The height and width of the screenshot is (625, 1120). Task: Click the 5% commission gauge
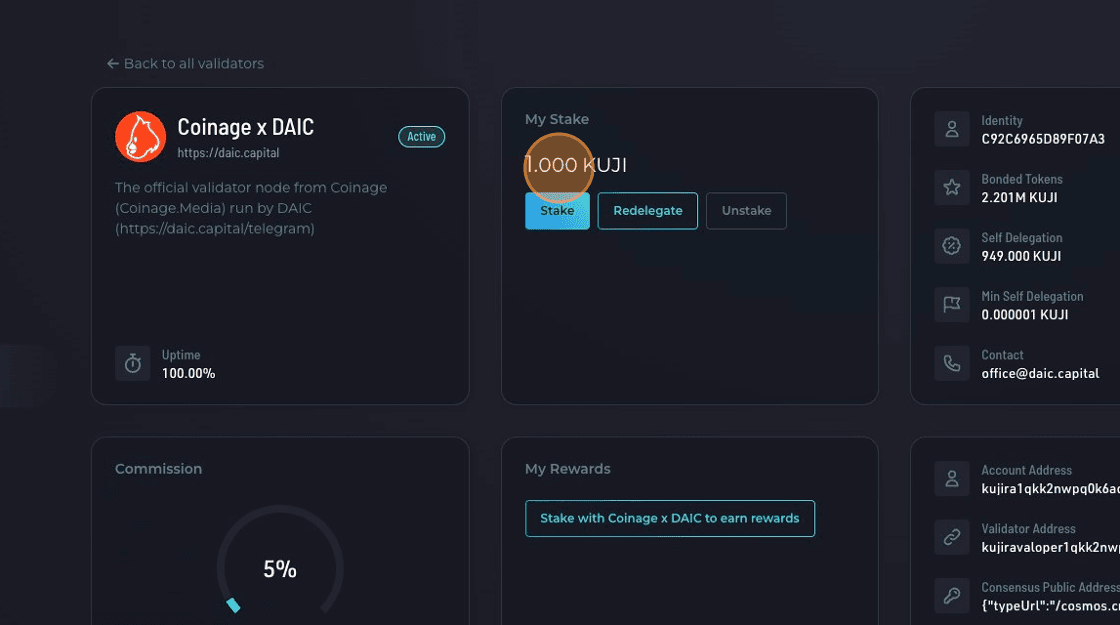280,569
